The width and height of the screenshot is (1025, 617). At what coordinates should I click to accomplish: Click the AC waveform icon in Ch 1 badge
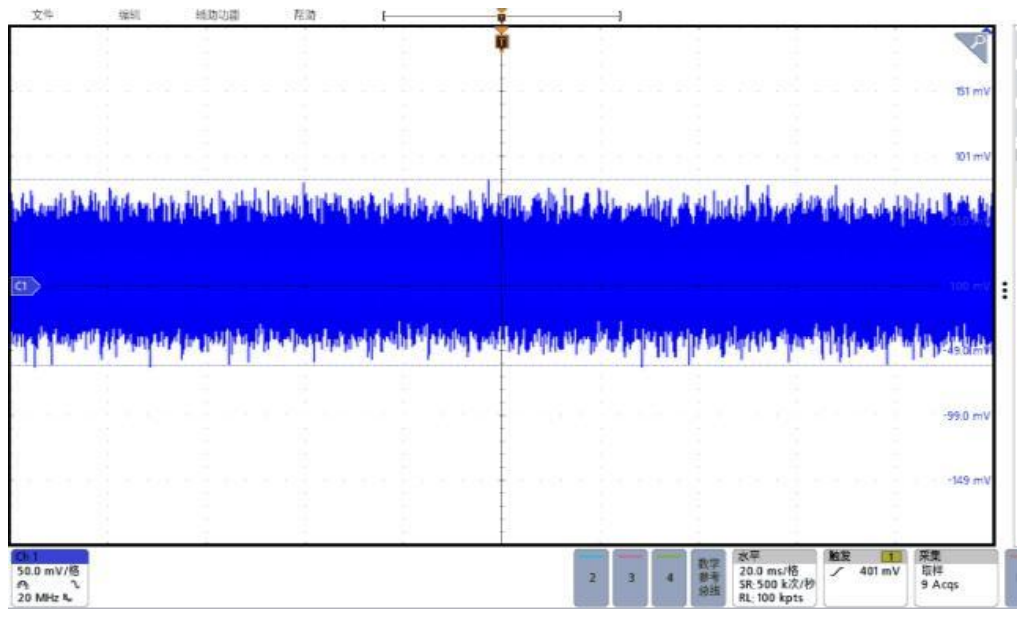(x=75, y=584)
